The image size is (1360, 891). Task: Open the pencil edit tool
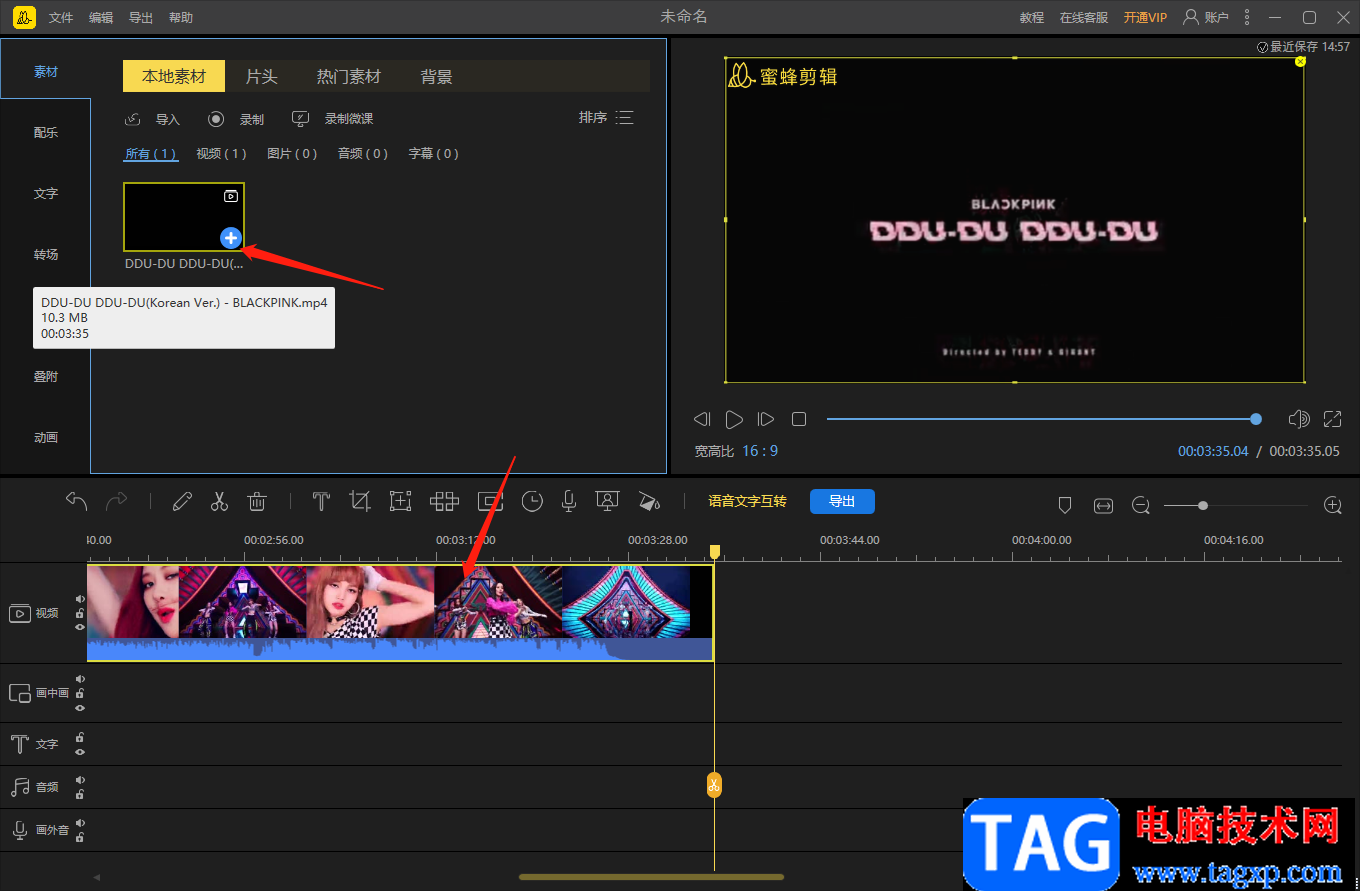click(182, 501)
